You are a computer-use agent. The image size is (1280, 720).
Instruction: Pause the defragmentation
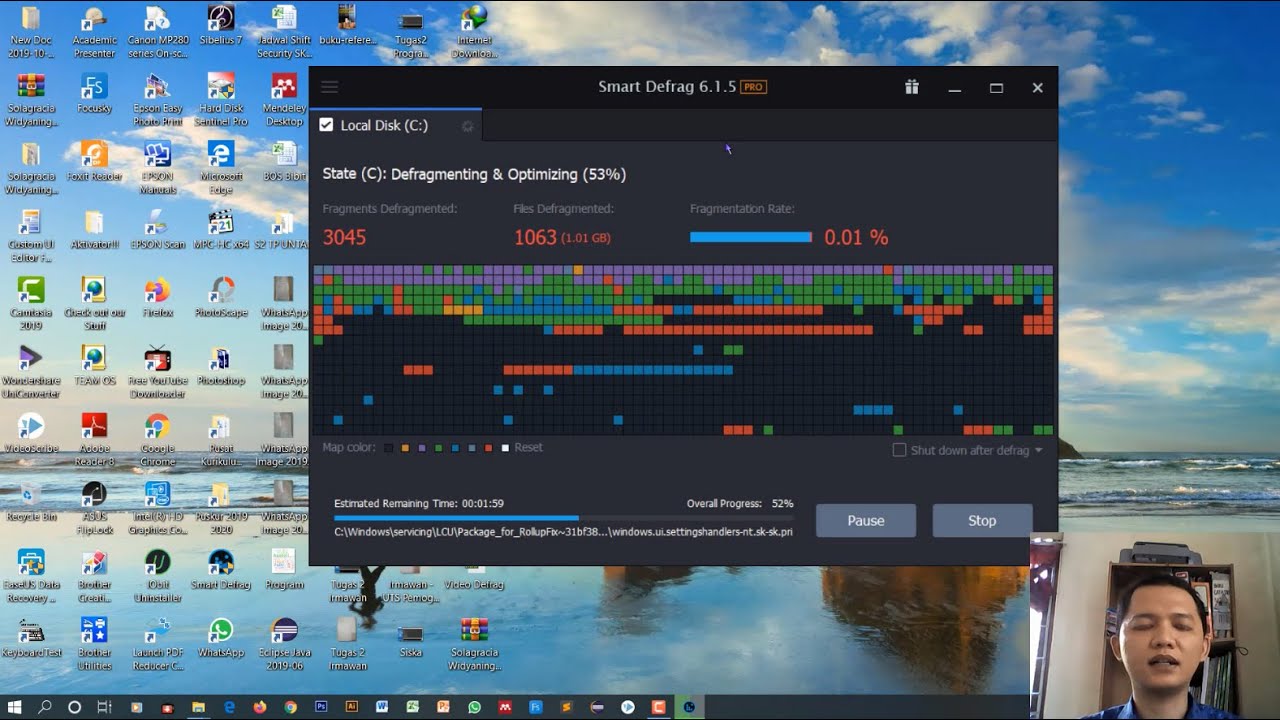tap(866, 520)
